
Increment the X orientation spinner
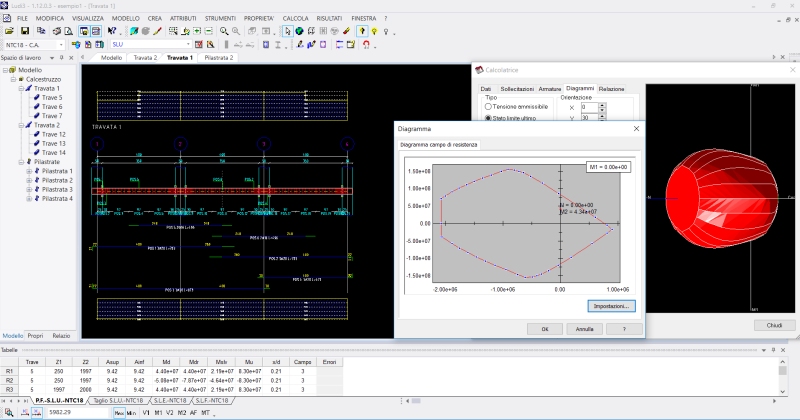(601, 104)
